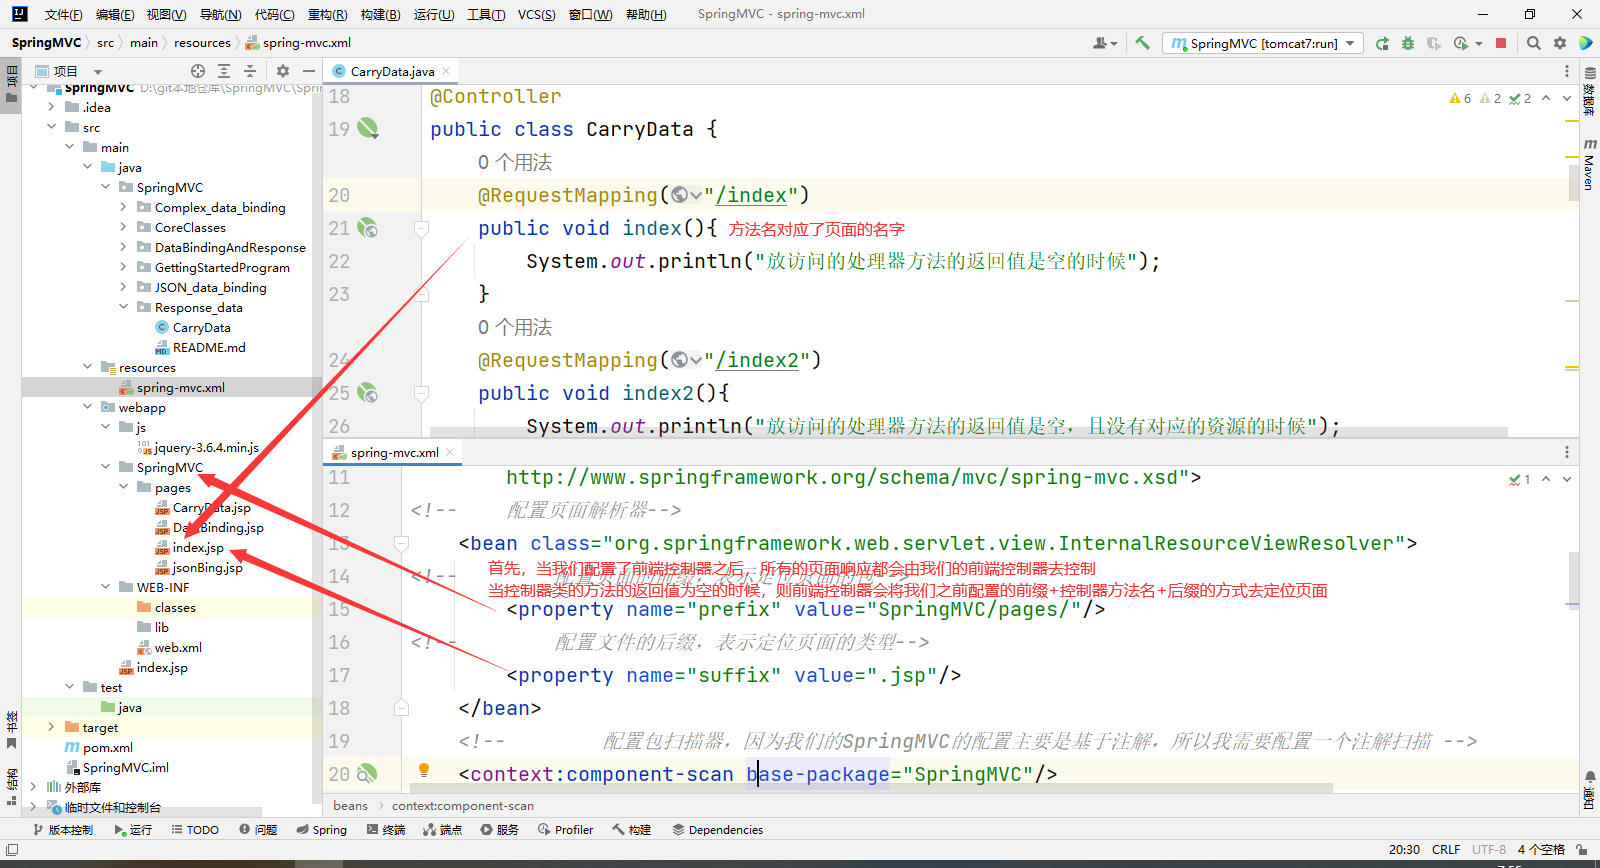
Task: Click the CRLF line separator in status bar
Action: pos(1446,849)
